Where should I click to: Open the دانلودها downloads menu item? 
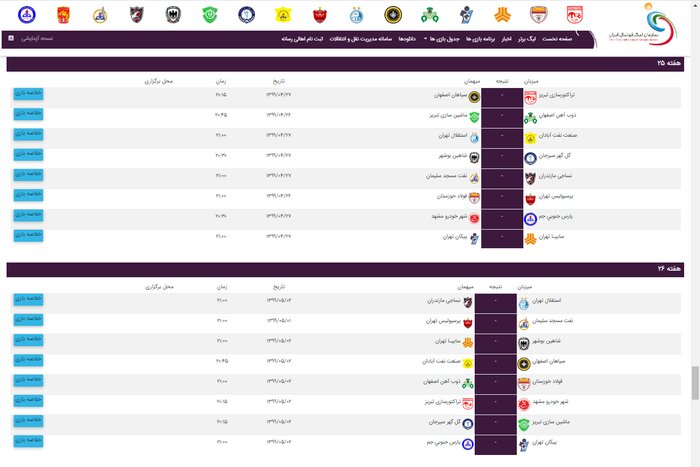[x=407, y=39]
